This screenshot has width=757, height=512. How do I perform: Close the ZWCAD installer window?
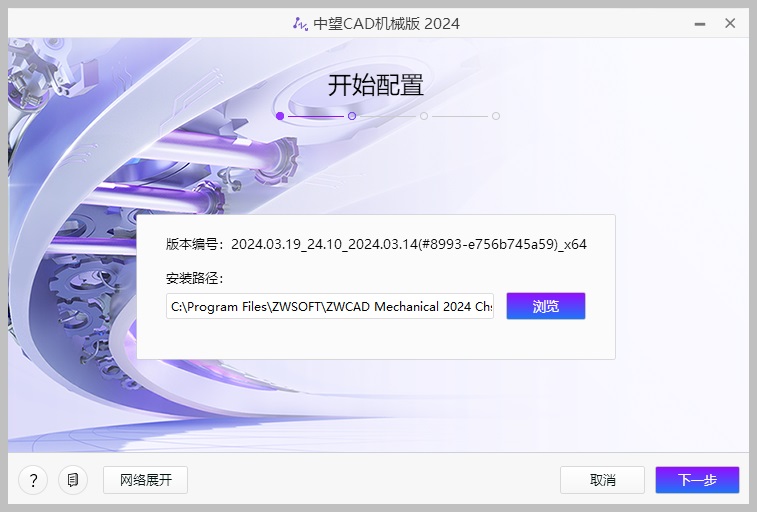[x=731, y=23]
